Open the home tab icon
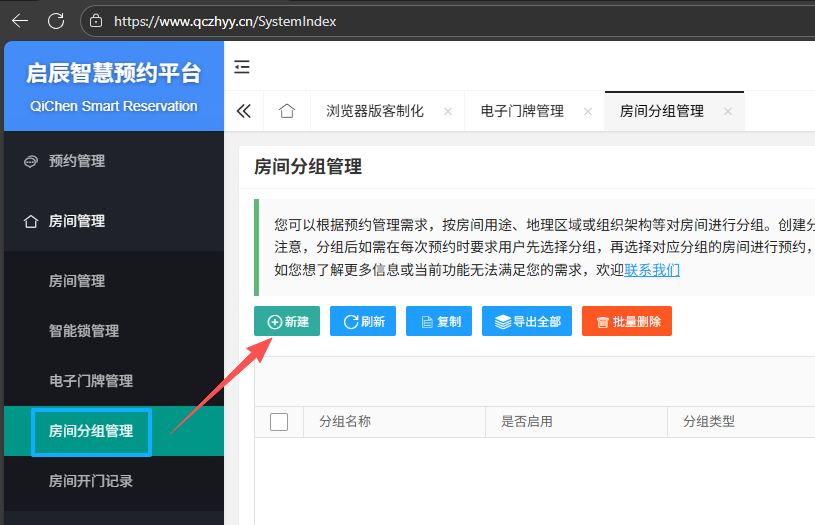 (287, 111)
